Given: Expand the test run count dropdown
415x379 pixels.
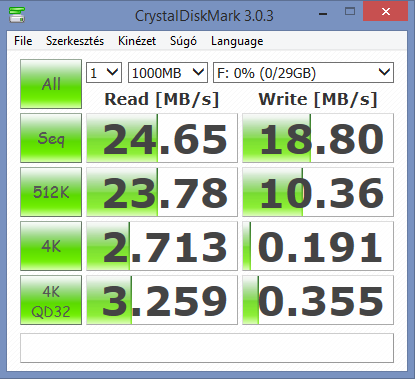Looking at the screenshot, I should pyautogui.click(x=104, y=72).
